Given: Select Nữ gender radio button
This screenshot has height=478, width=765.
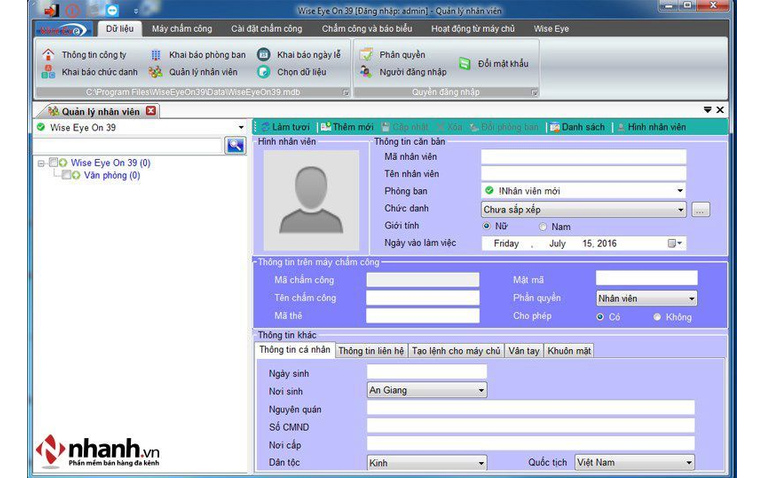Looking at the screenshot, I should coord(486,226).
